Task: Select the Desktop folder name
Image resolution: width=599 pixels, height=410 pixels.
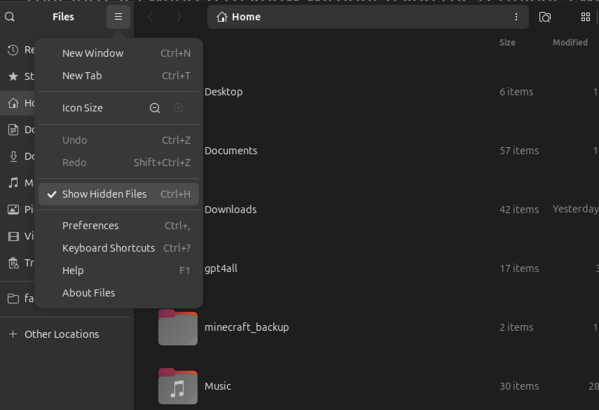Action: pyautogui.click(x=223, y=92)
